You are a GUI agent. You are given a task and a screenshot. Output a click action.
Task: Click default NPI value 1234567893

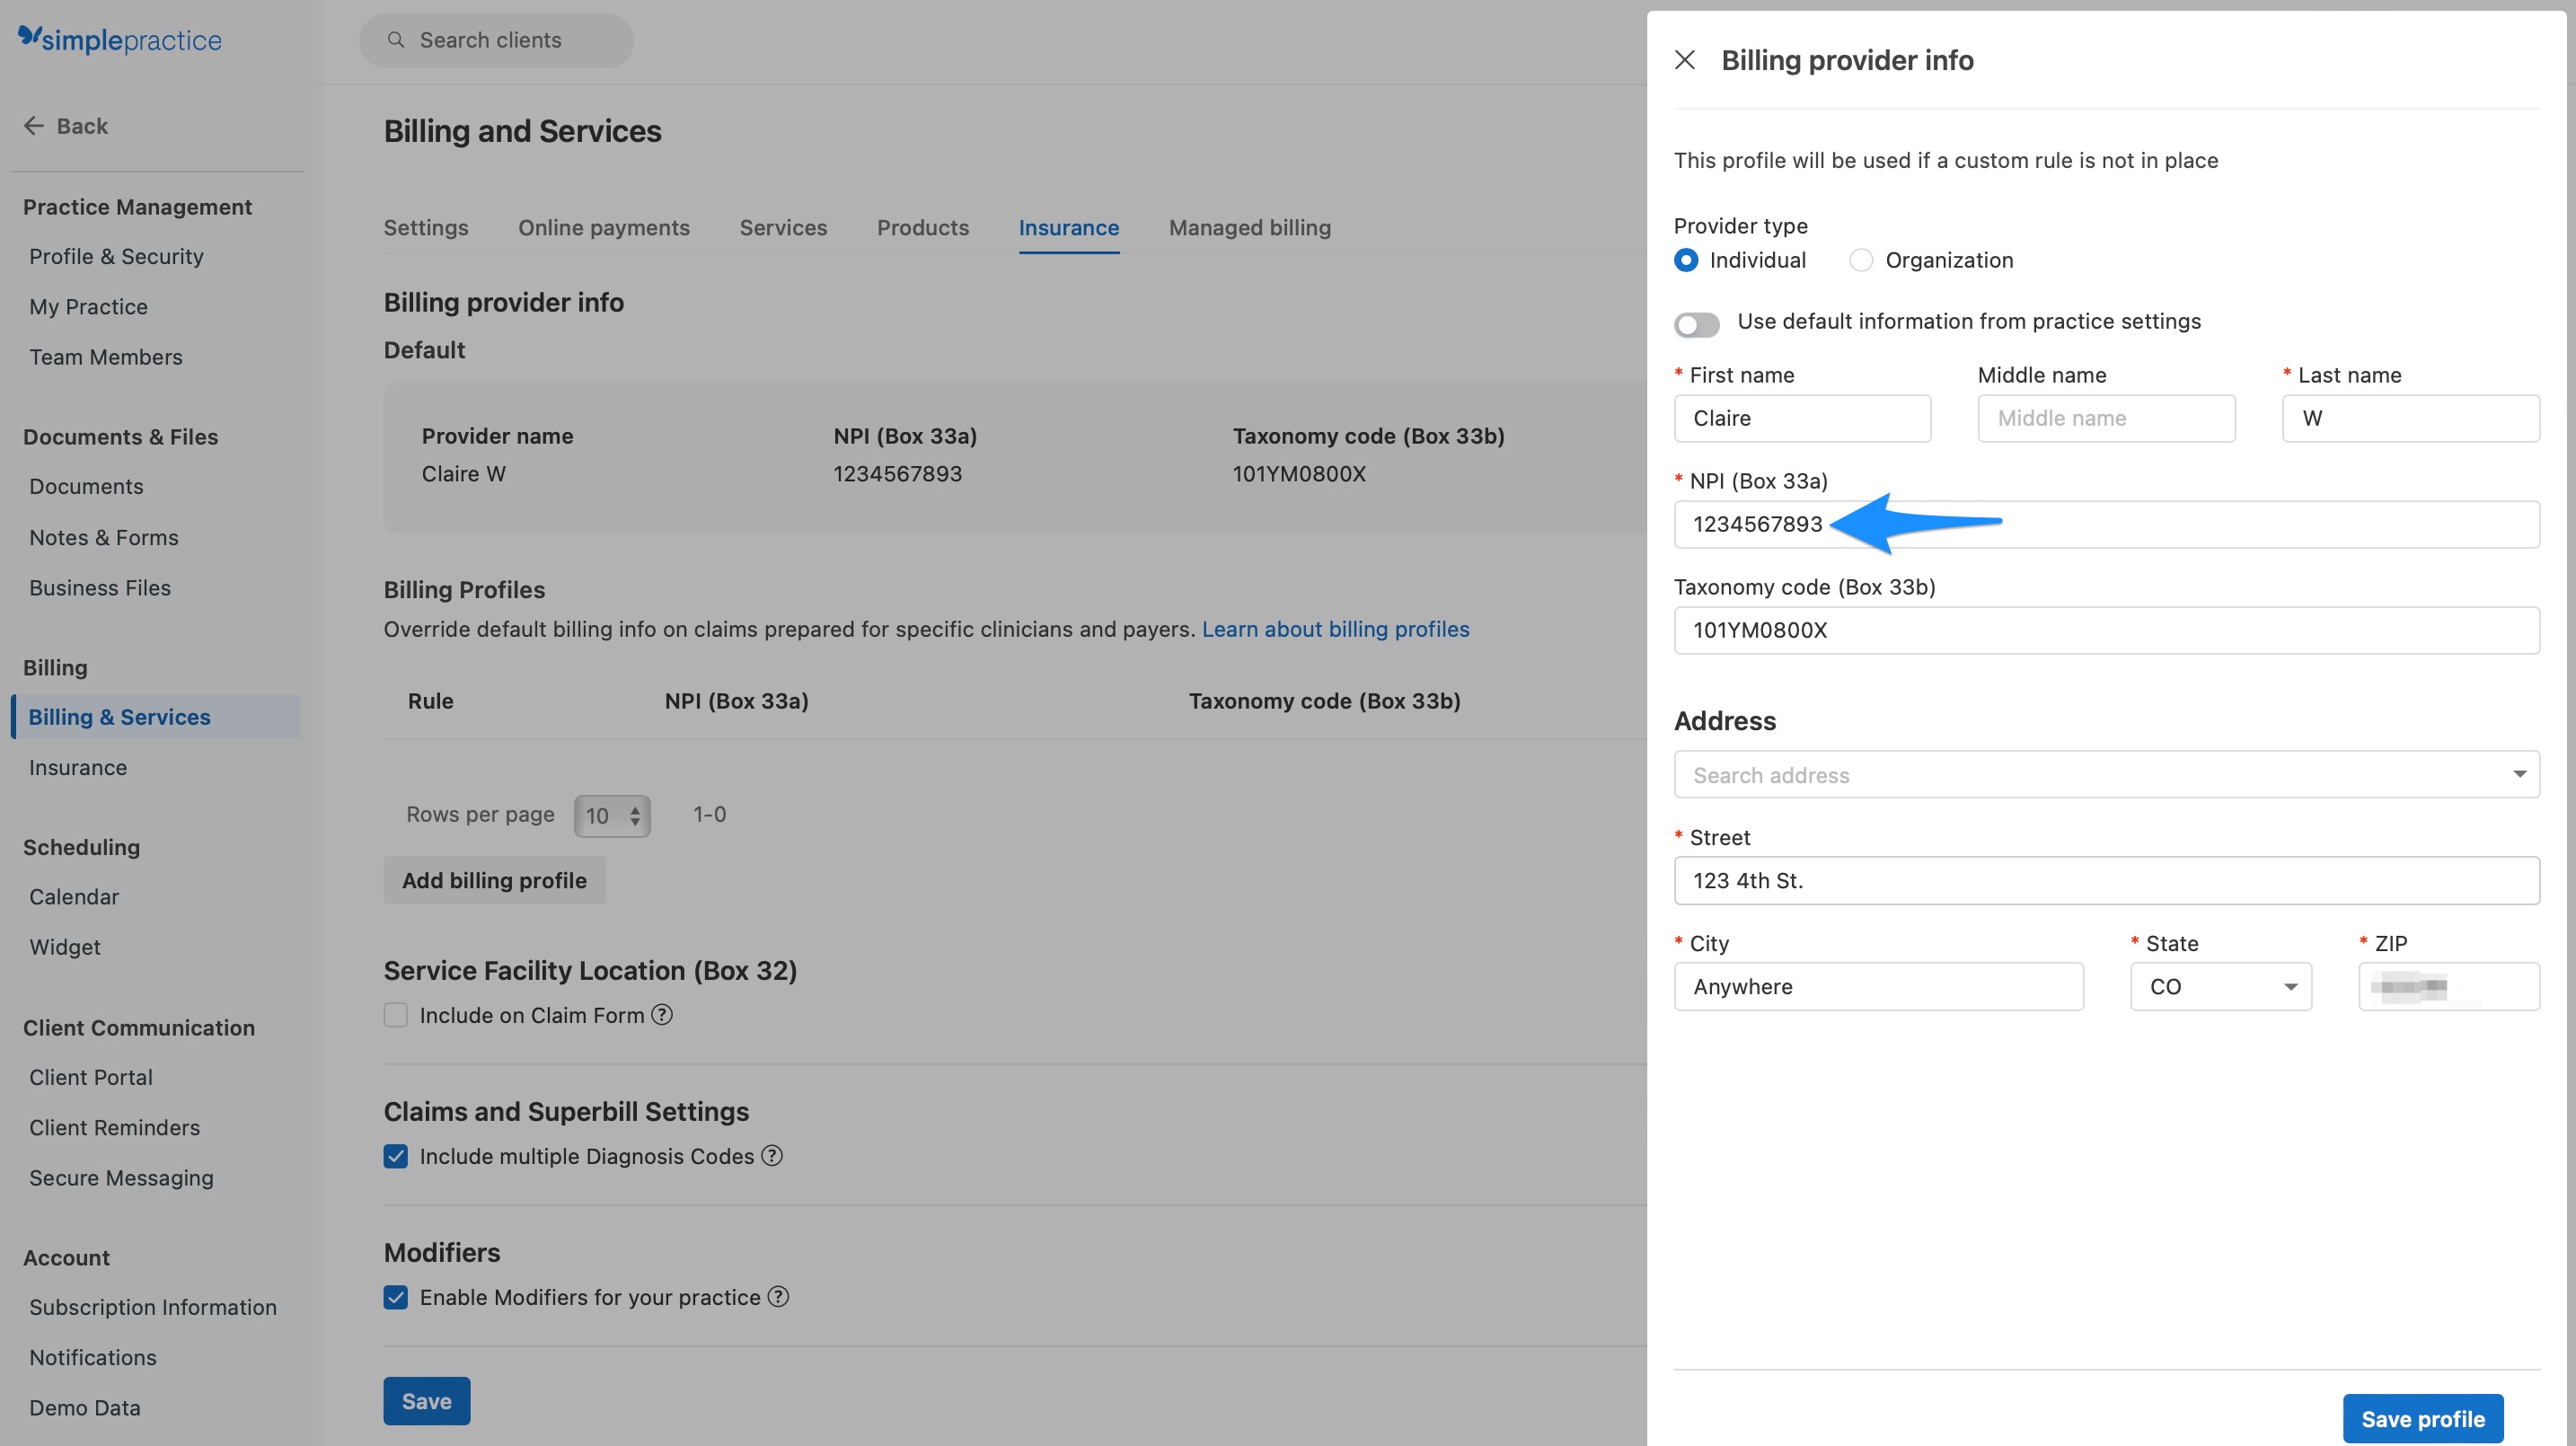[x=898, y=474]
